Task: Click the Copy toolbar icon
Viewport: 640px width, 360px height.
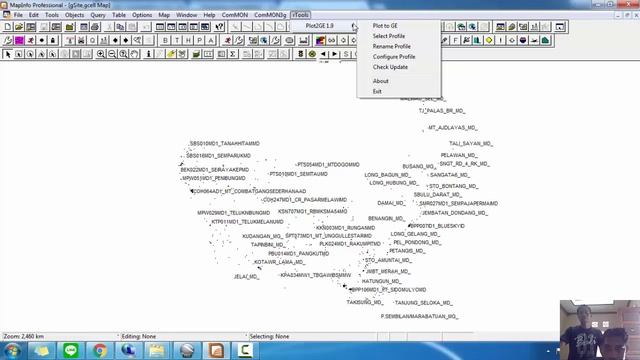Action: [120, 27]
